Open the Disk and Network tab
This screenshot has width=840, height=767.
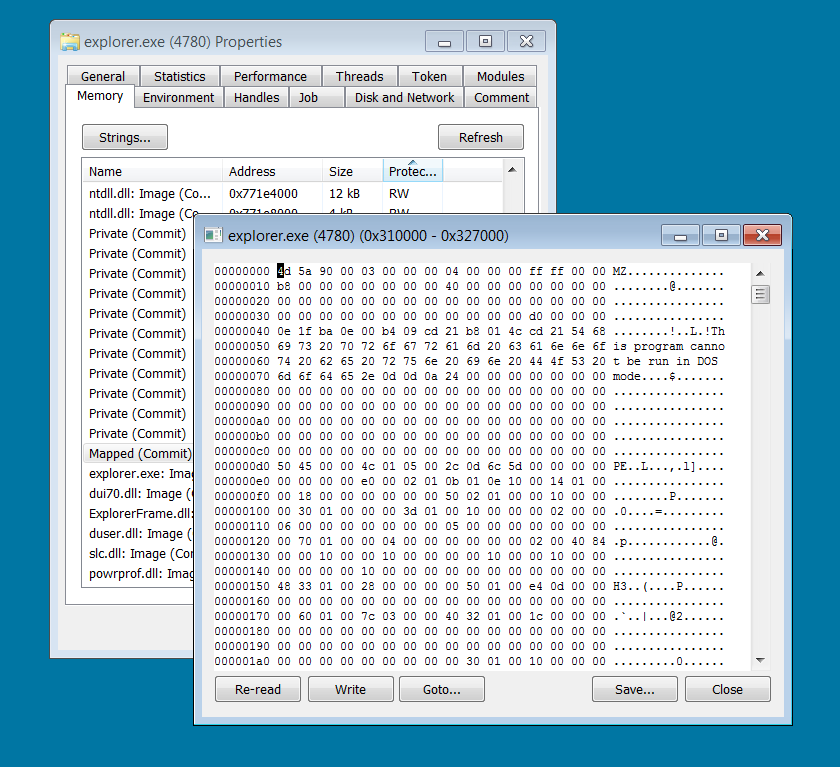click(404, 97)
